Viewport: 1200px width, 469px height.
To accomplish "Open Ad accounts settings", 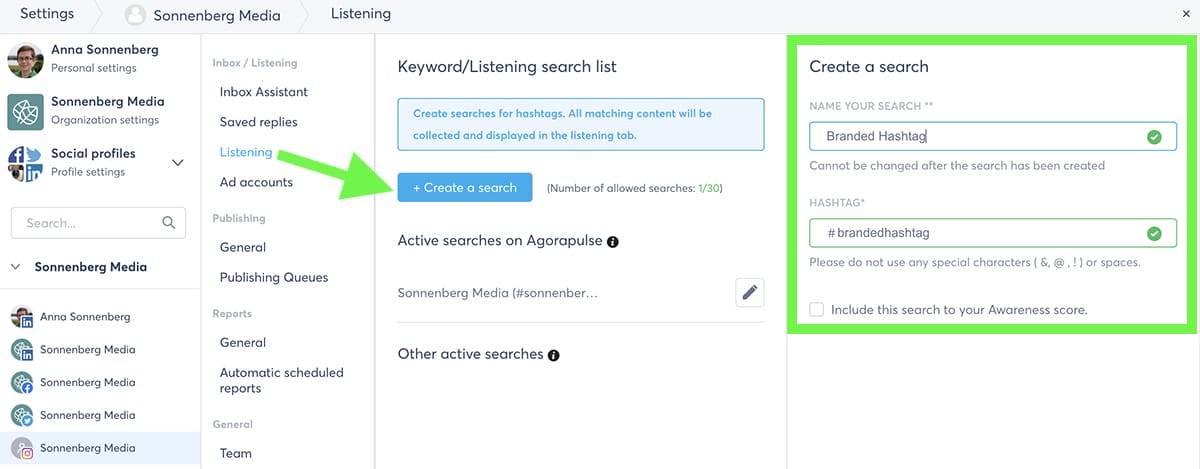I will [256, 182].
